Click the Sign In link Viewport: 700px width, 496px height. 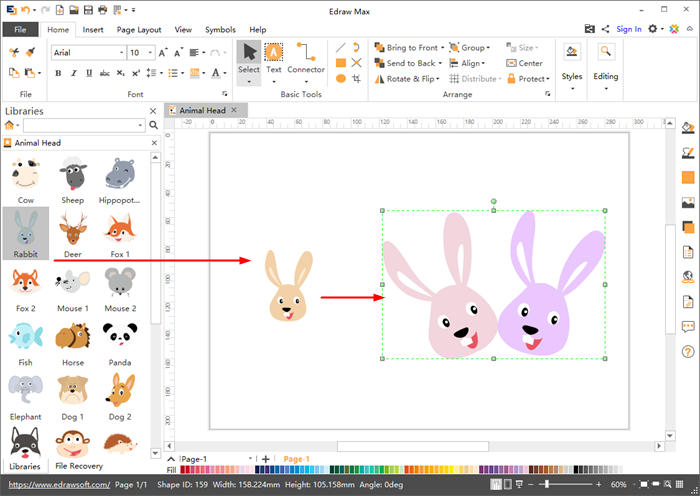629,29
